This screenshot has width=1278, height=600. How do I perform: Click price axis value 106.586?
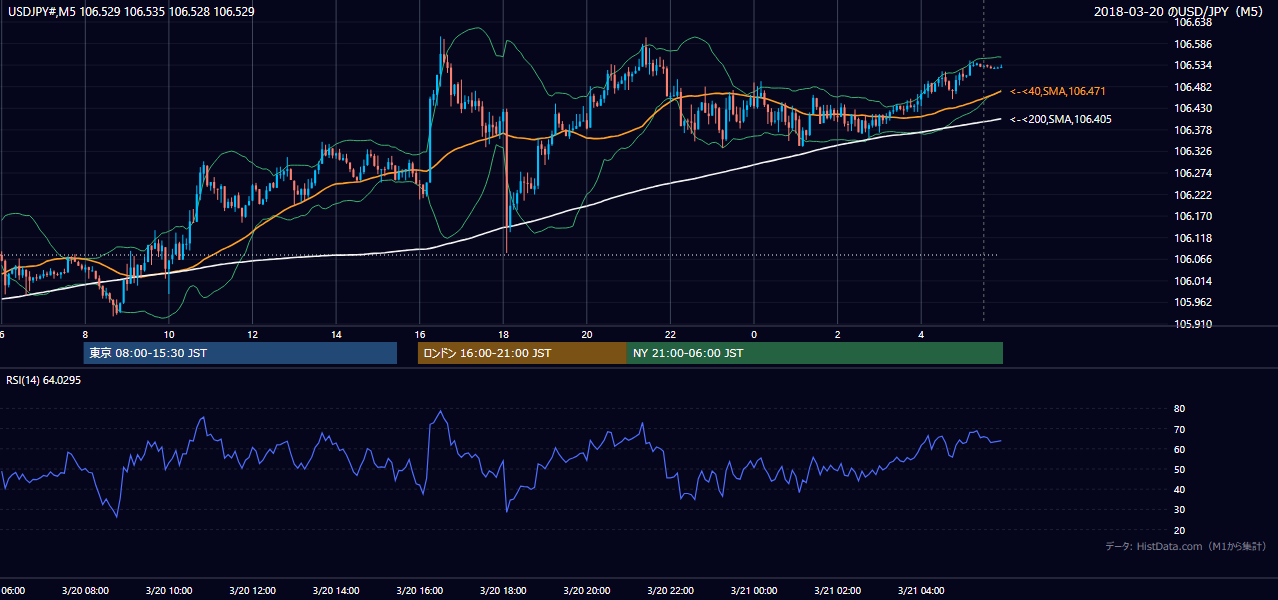(1193, 44)
